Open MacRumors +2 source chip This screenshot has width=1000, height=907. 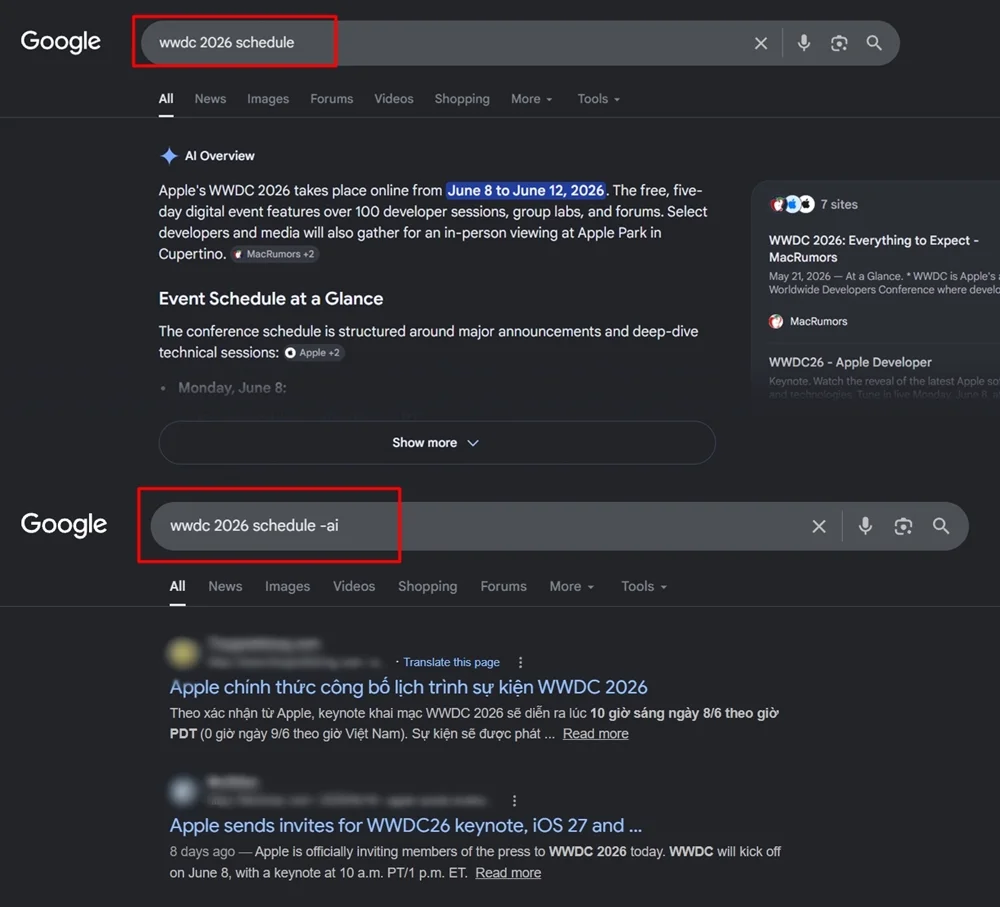click(x=274, y=254)
